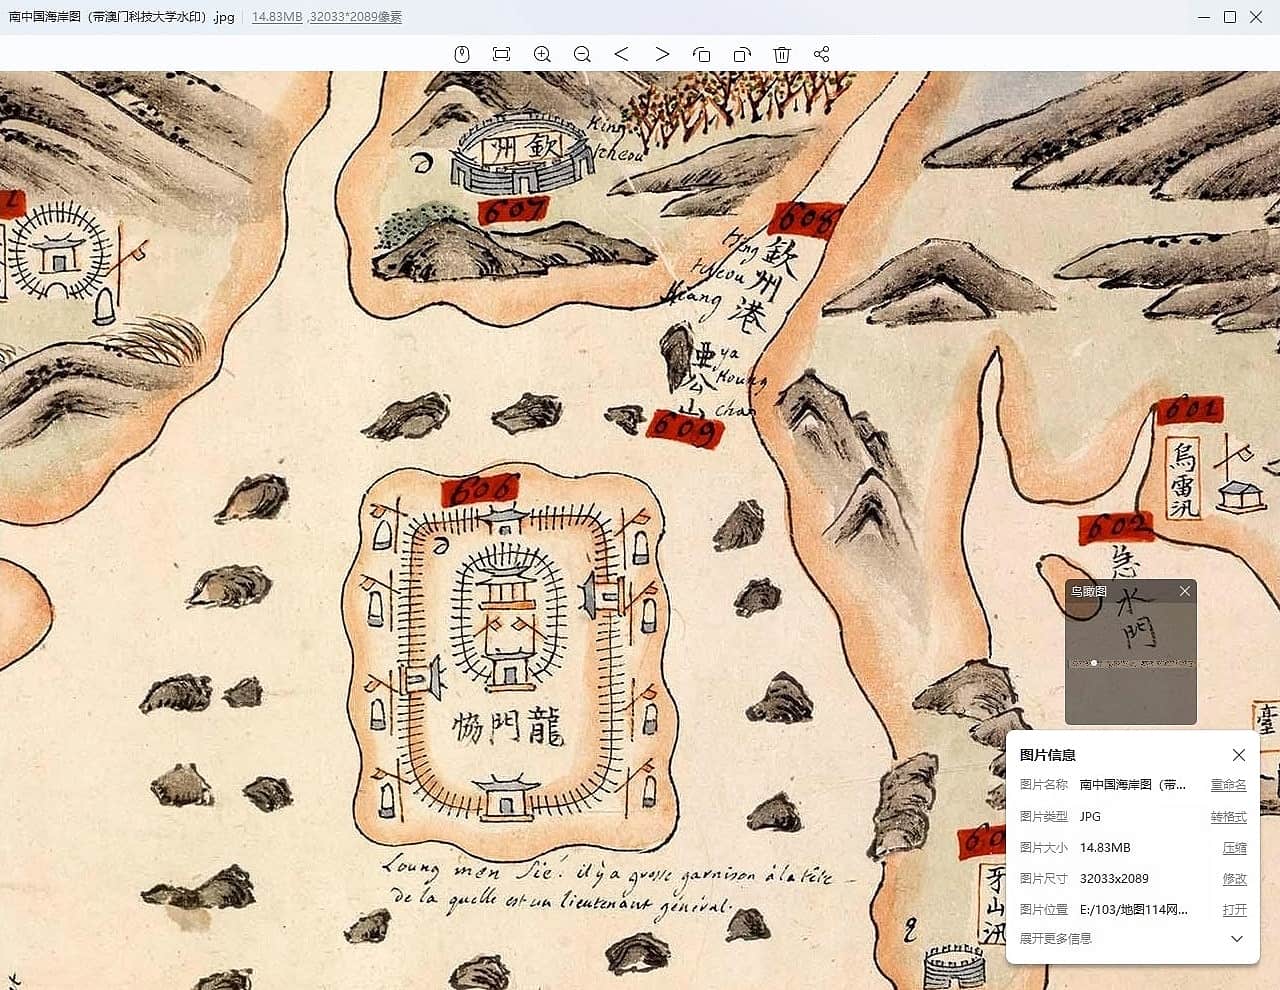Click the 展开更多信息 label

1056,939
